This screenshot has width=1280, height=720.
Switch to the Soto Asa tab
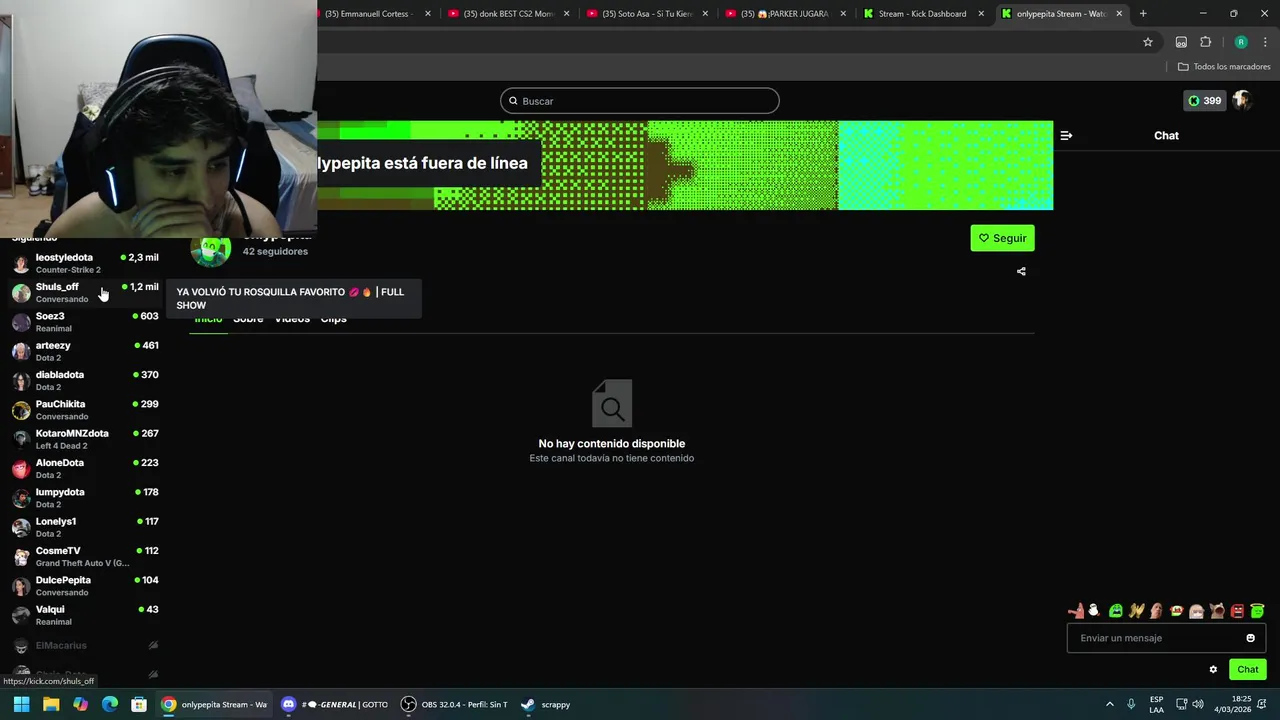647,14
